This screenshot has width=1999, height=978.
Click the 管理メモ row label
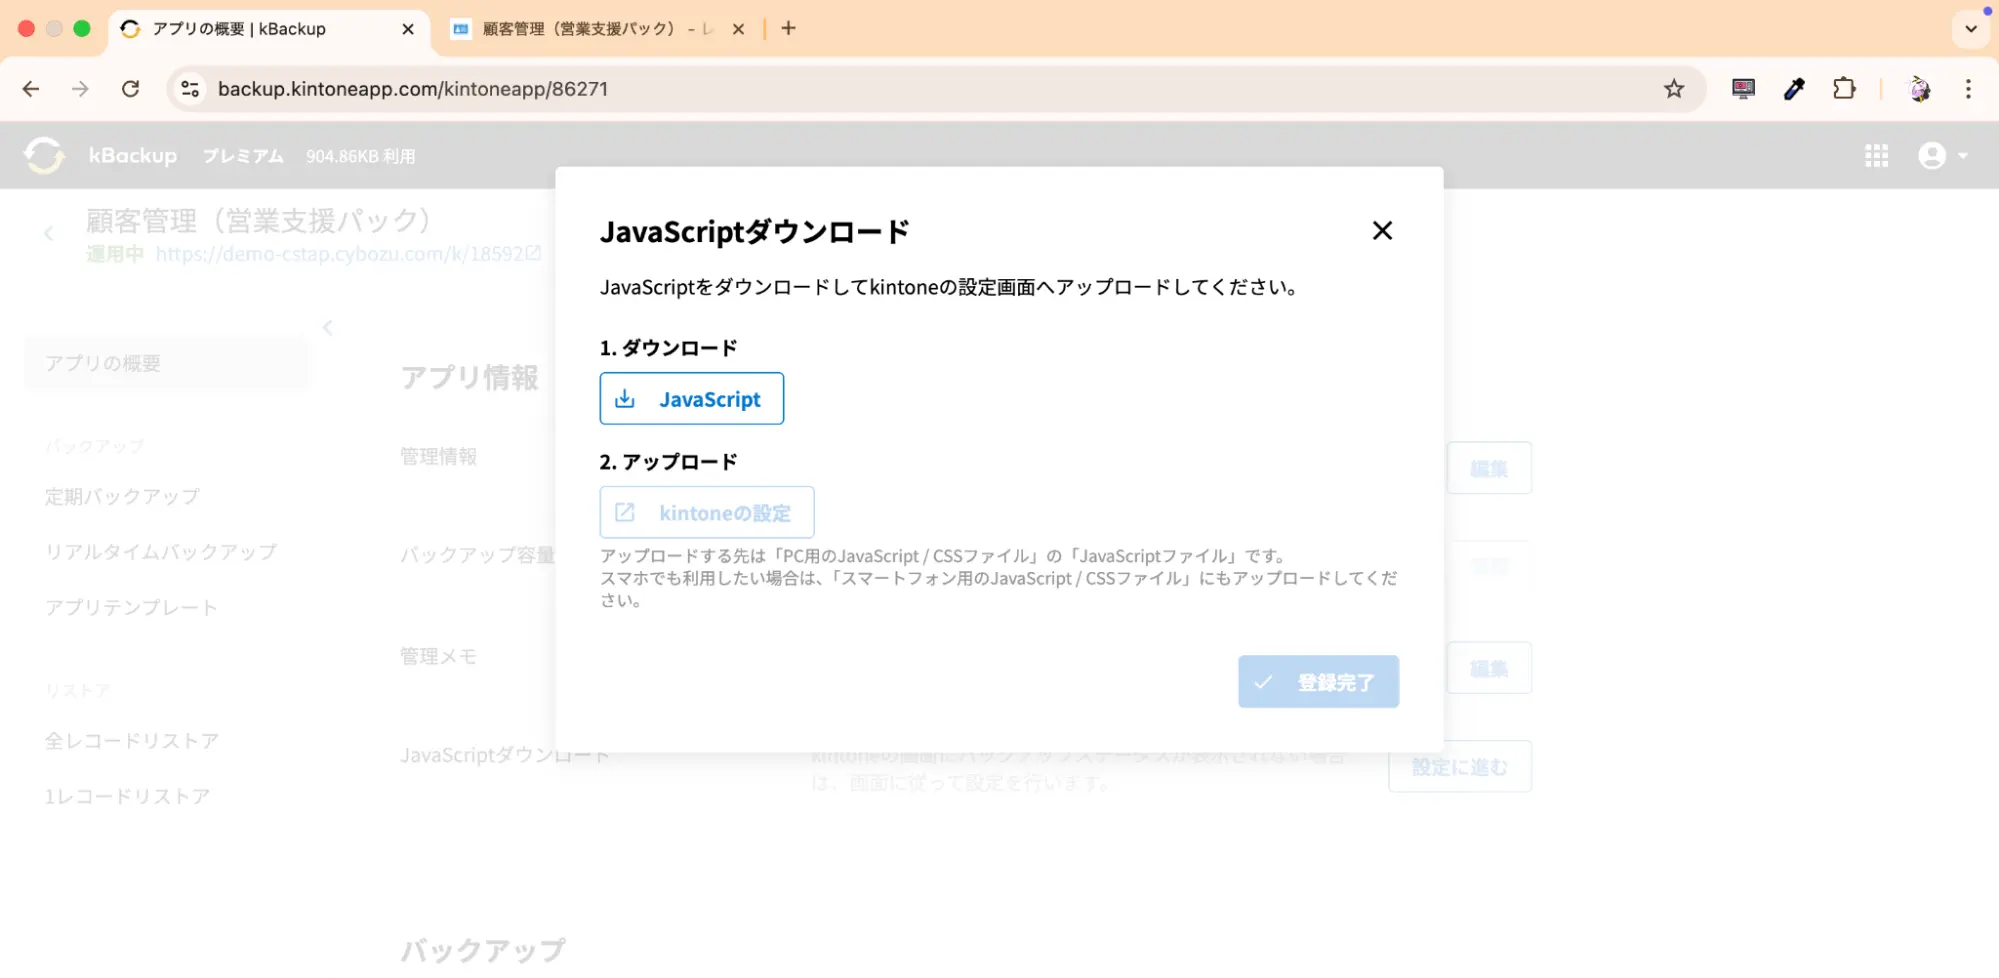coord(438,657)
